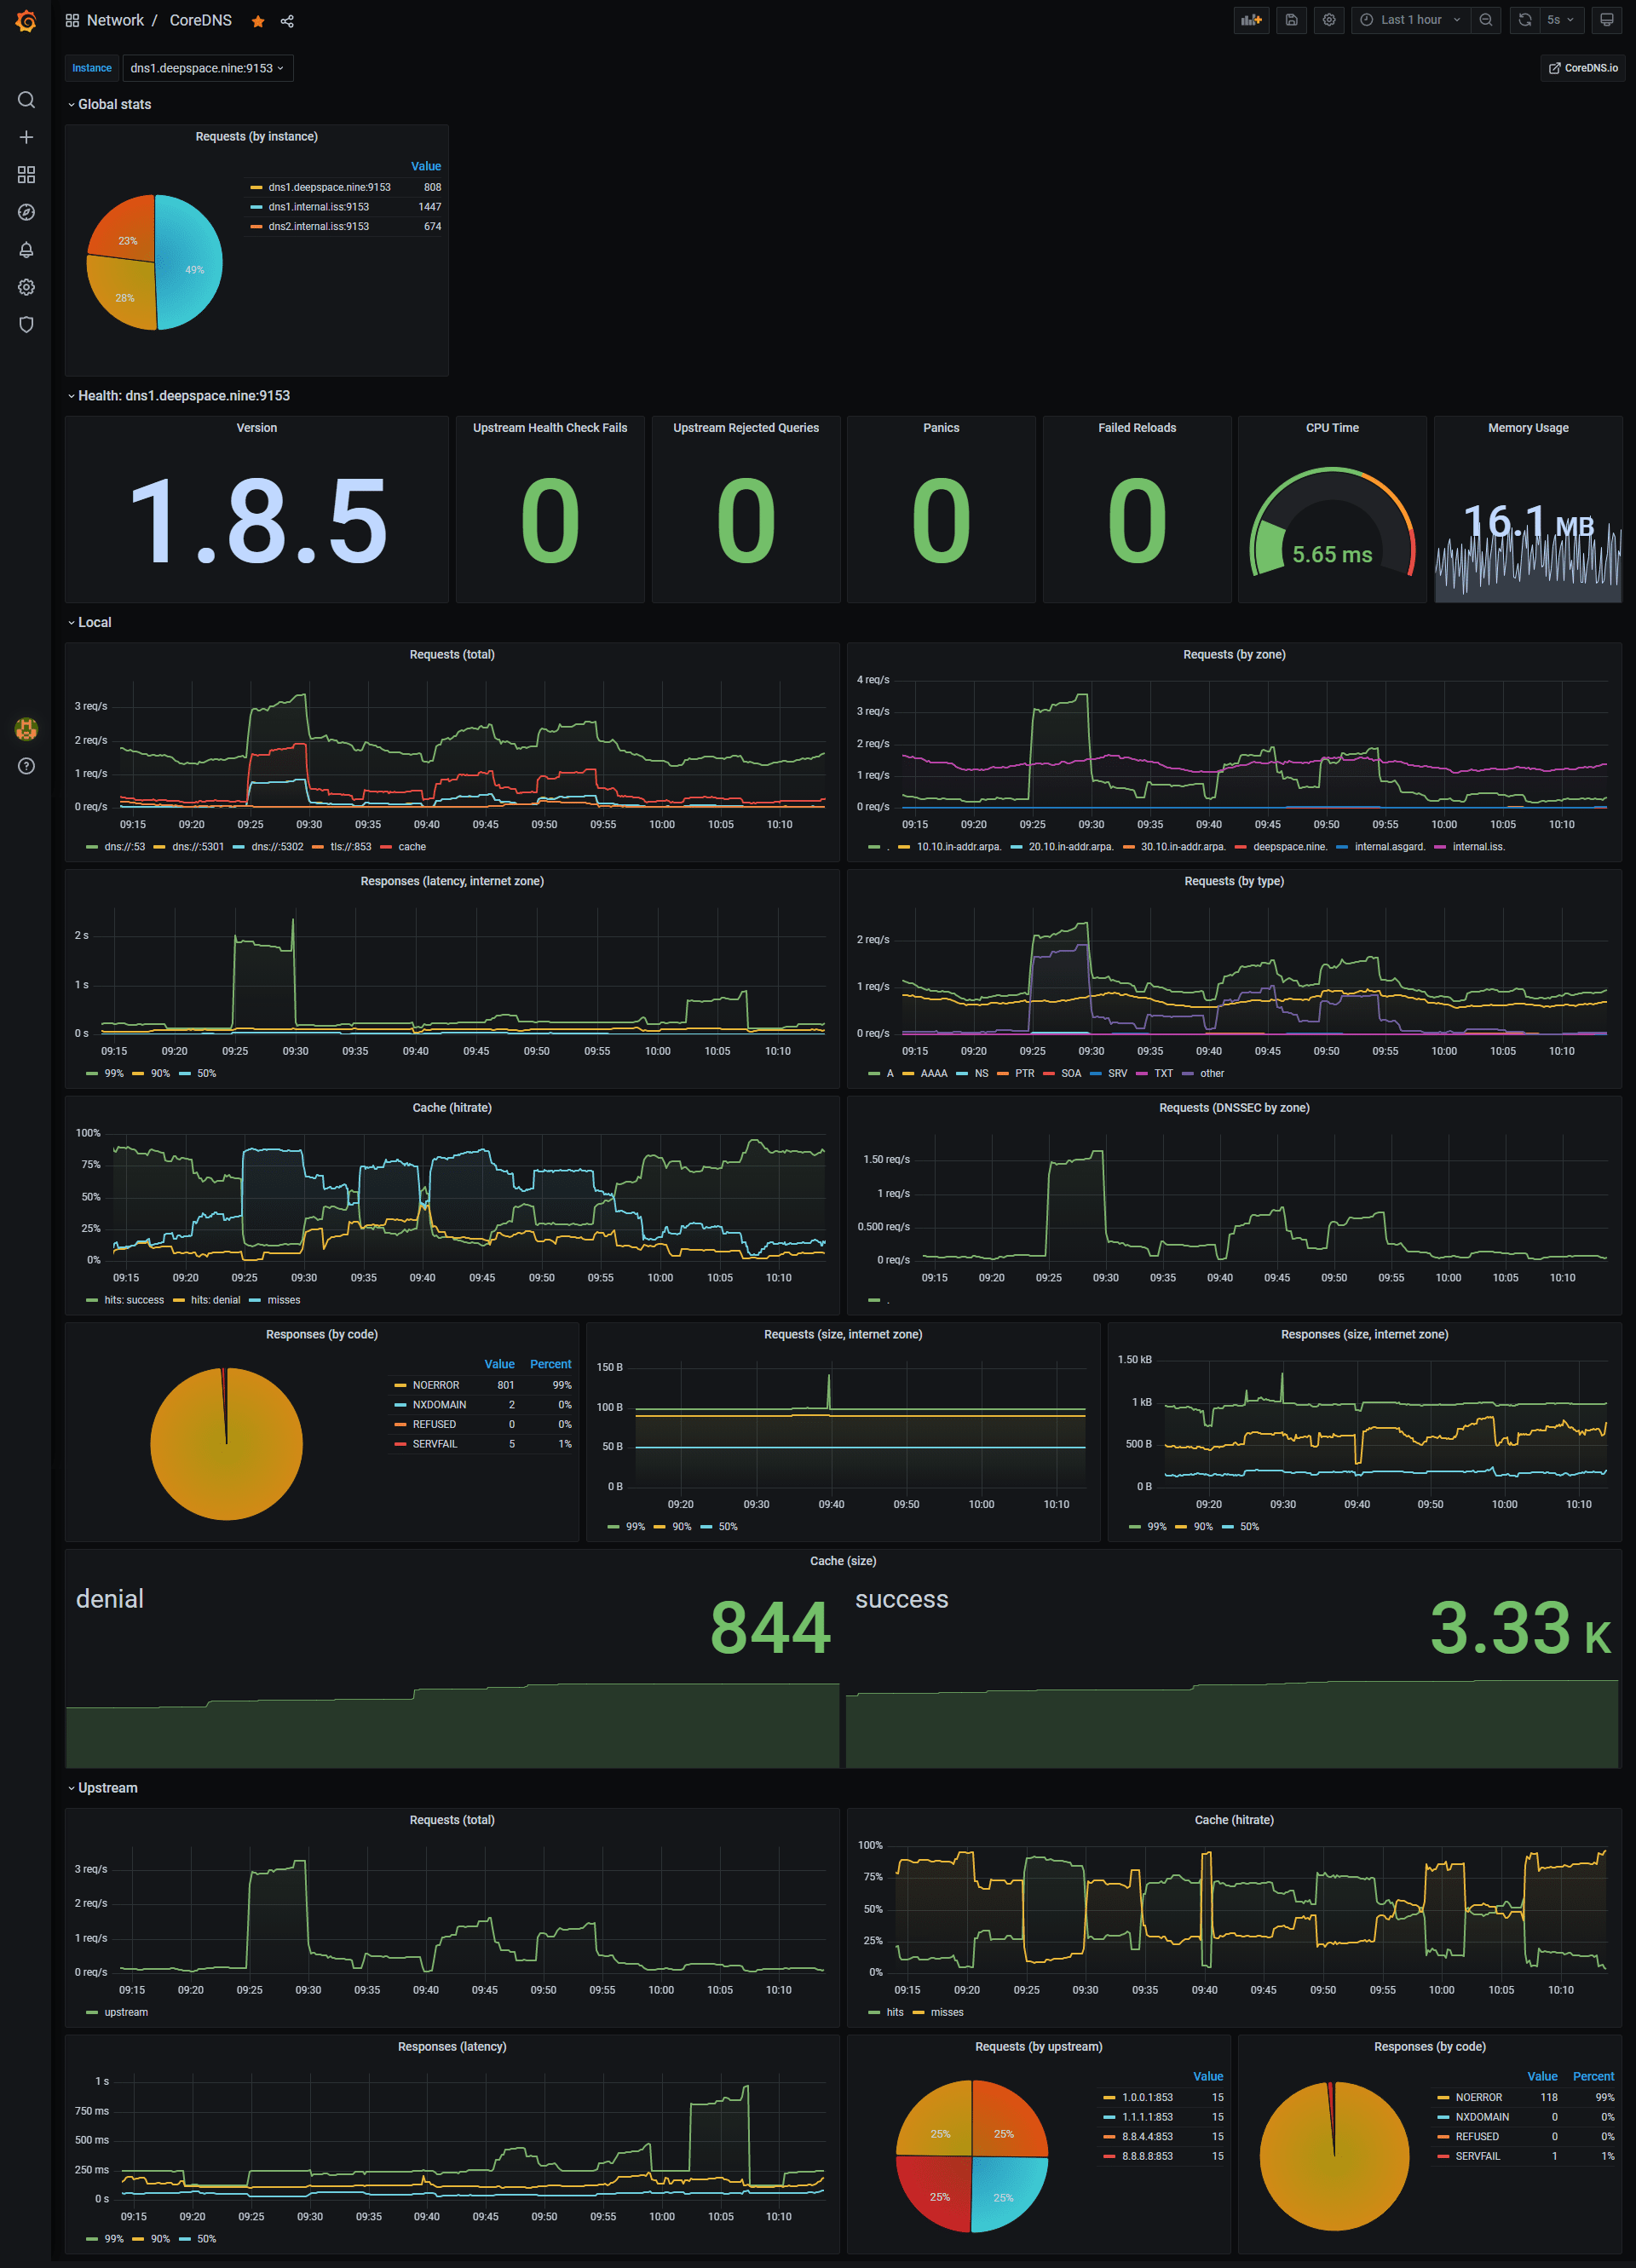1636x2268 pixels.
Task: Open the Instance dropdown dns1.deepspace.nine:9153
Action: pos(207,68)
